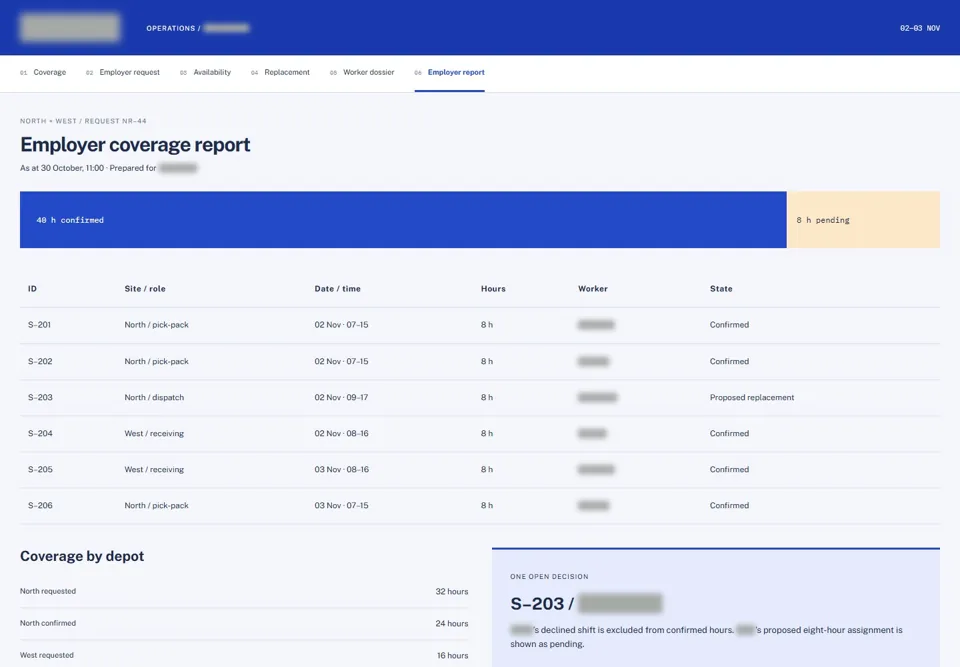Screen dimensions: 960x667
Task: Click the 40 h confirmed bar segment
Action: pos(403,220)
